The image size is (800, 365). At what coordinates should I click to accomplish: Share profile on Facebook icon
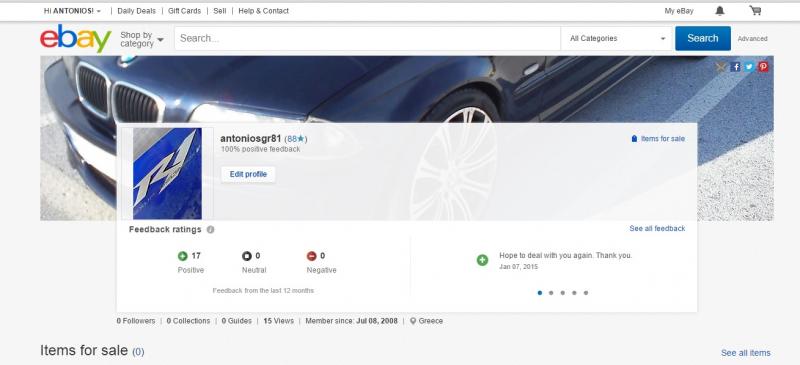(735, 67)
